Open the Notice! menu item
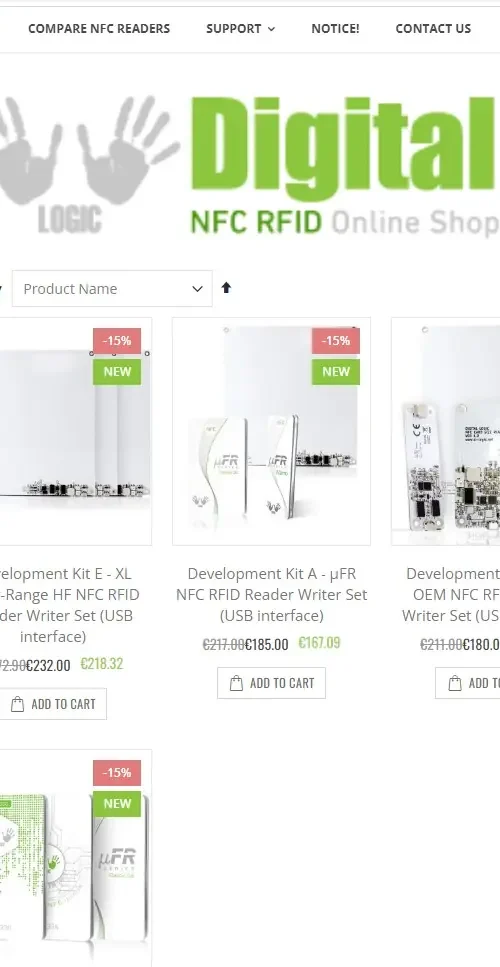 pyautogui.click(x=335, y=28)
